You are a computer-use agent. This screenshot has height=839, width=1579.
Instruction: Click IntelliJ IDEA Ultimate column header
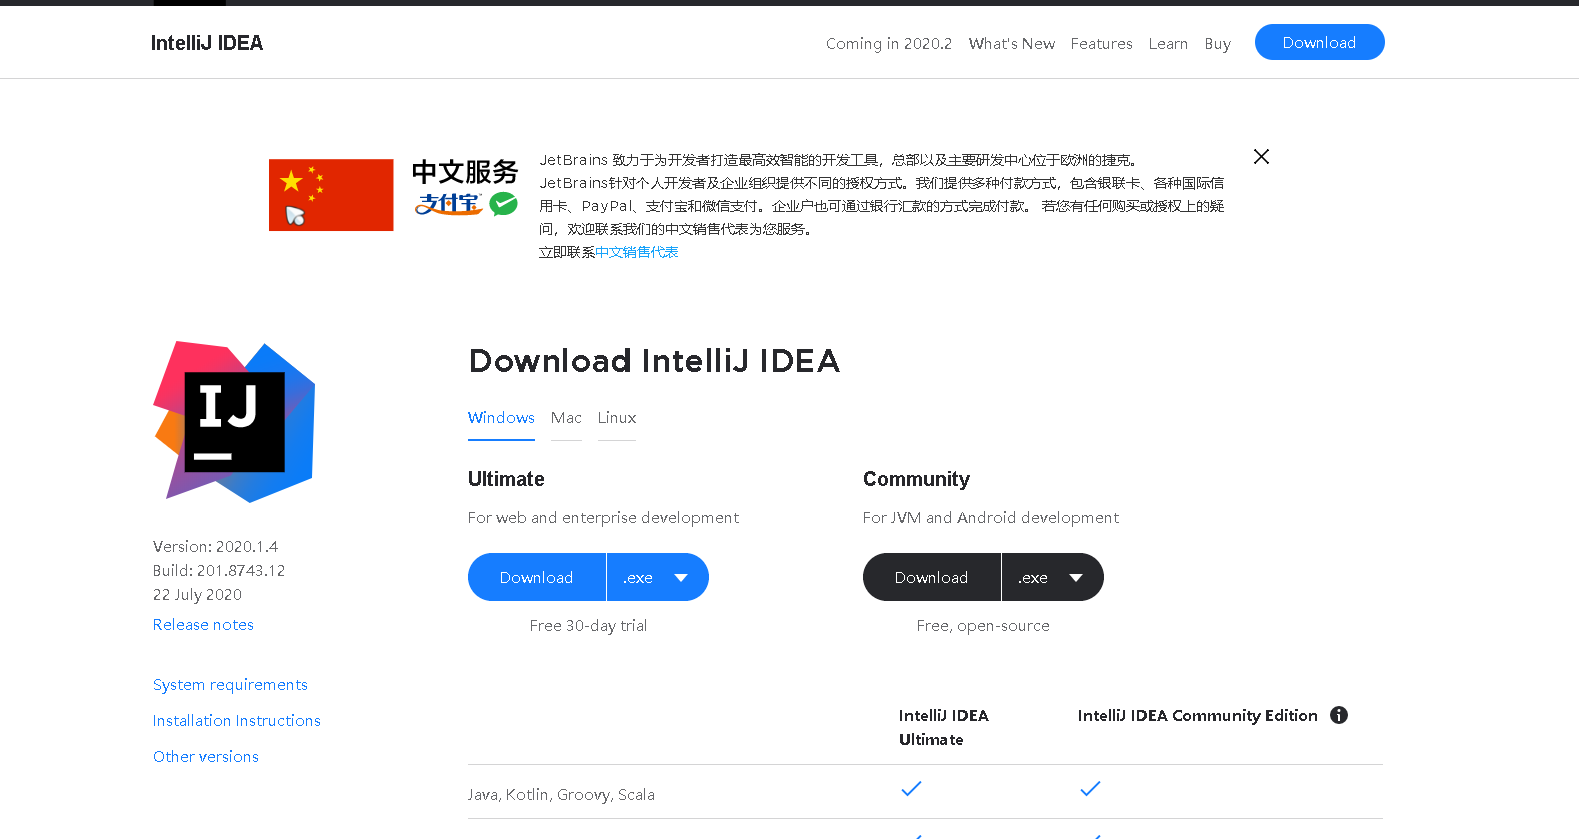tap(944, 728)
